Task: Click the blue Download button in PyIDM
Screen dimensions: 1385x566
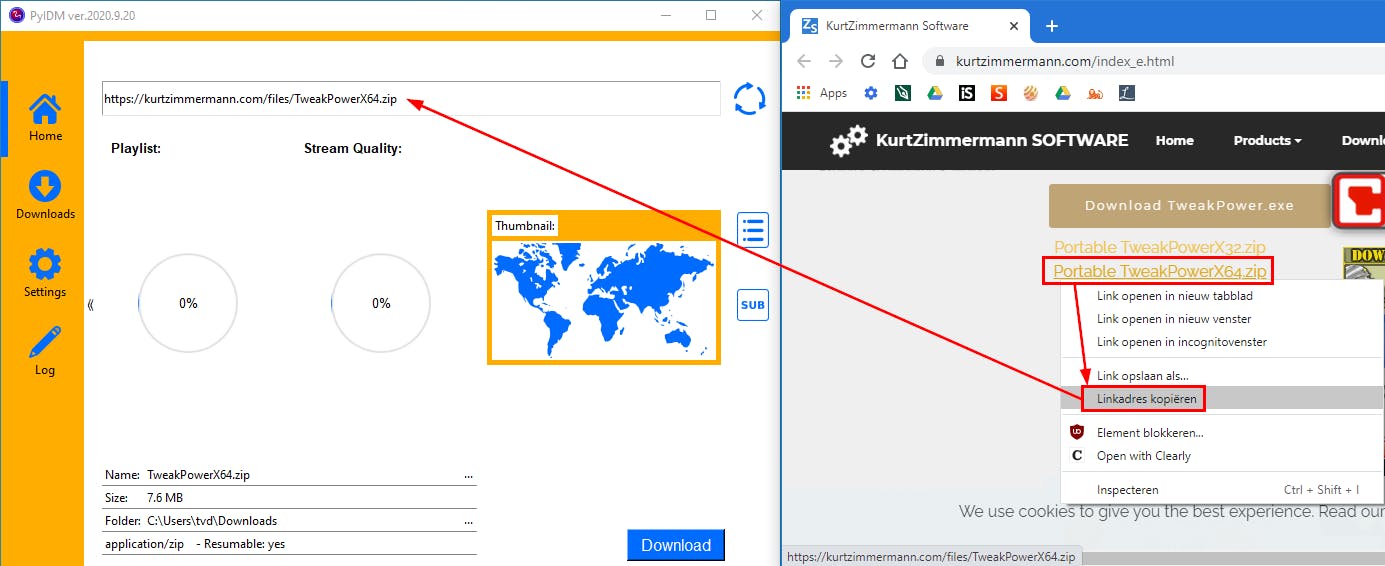Action: pos(676,545)
